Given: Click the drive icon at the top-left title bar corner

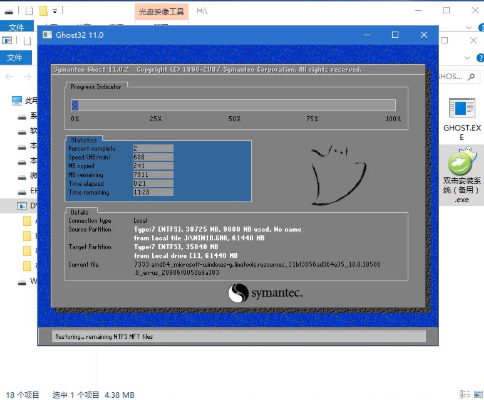Looking at the screenshot, I should point(9,12).
